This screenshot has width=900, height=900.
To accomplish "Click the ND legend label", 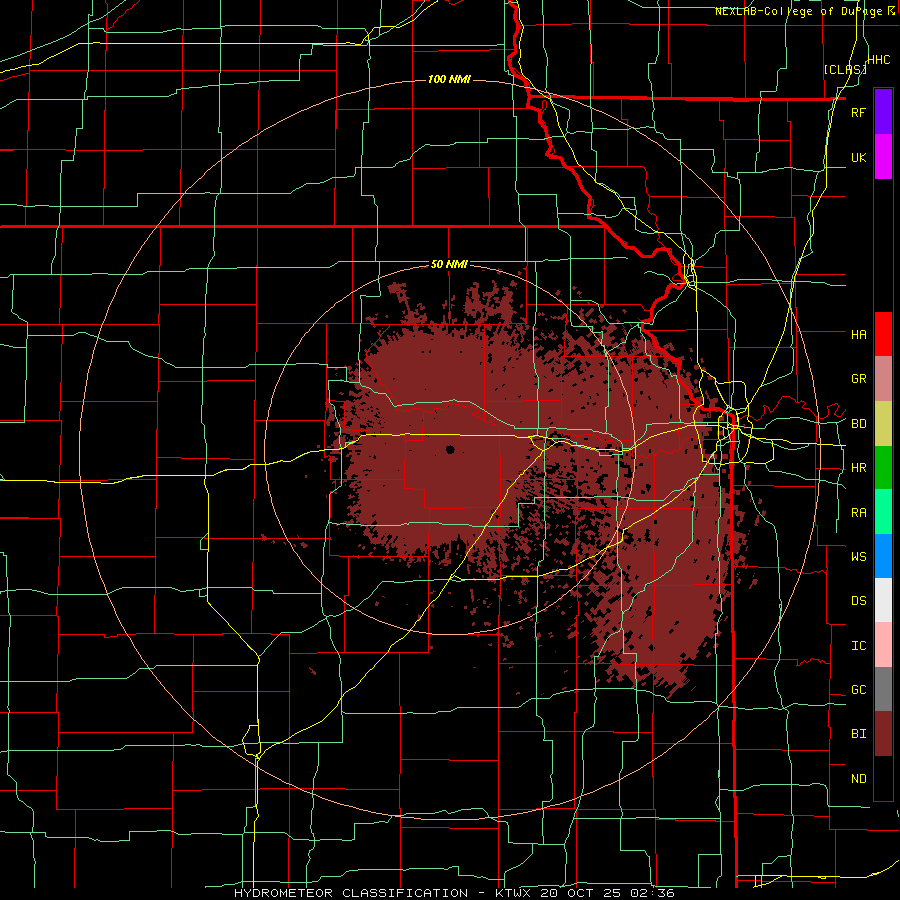I will 858,779.
